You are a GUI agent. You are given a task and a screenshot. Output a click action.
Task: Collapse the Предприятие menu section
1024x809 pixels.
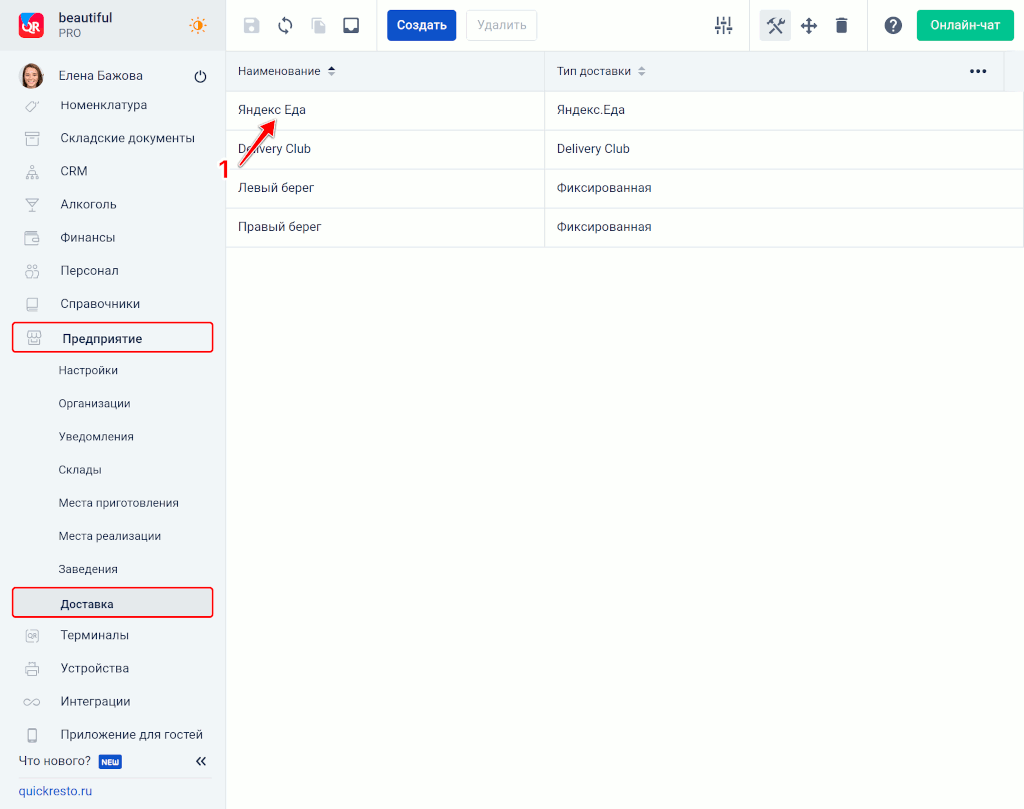[x=112, y=338]
